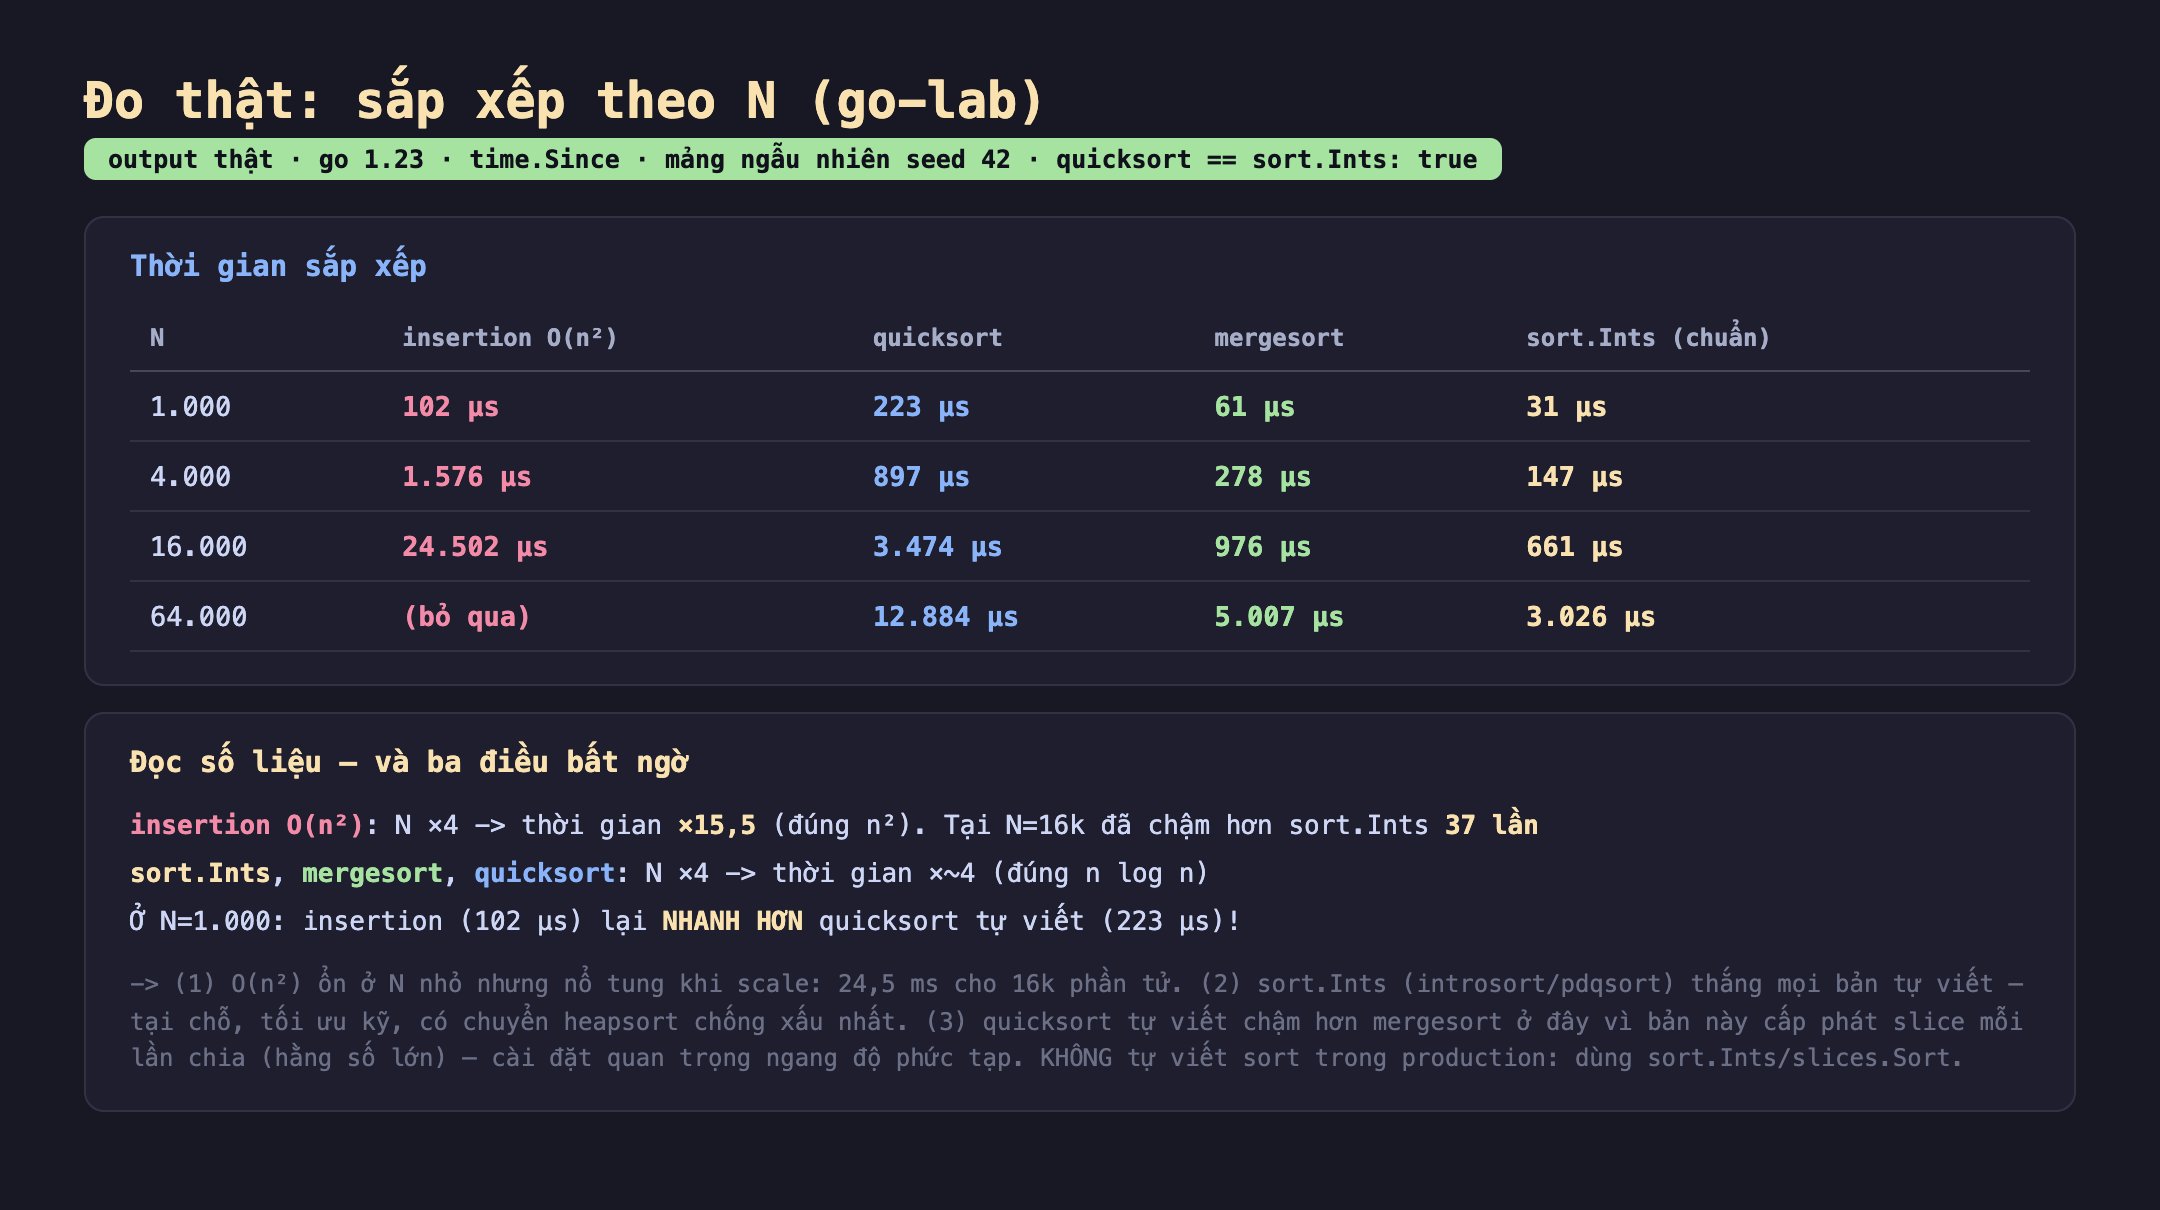Click the '31 µs' sort.Ints cell
This screenshot has width=2160, height=1210.
pos(1566,407)
